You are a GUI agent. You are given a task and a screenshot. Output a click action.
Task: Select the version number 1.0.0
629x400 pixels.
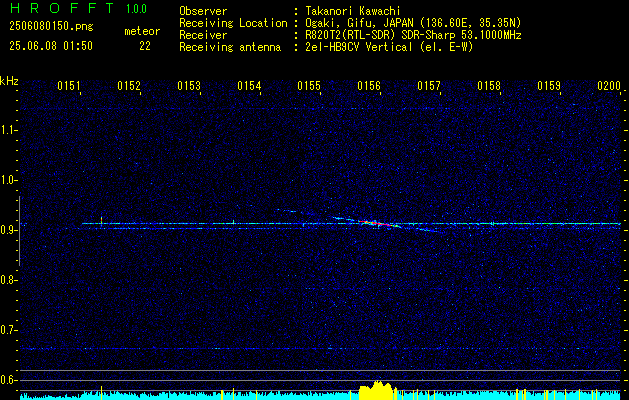(136, 9)
